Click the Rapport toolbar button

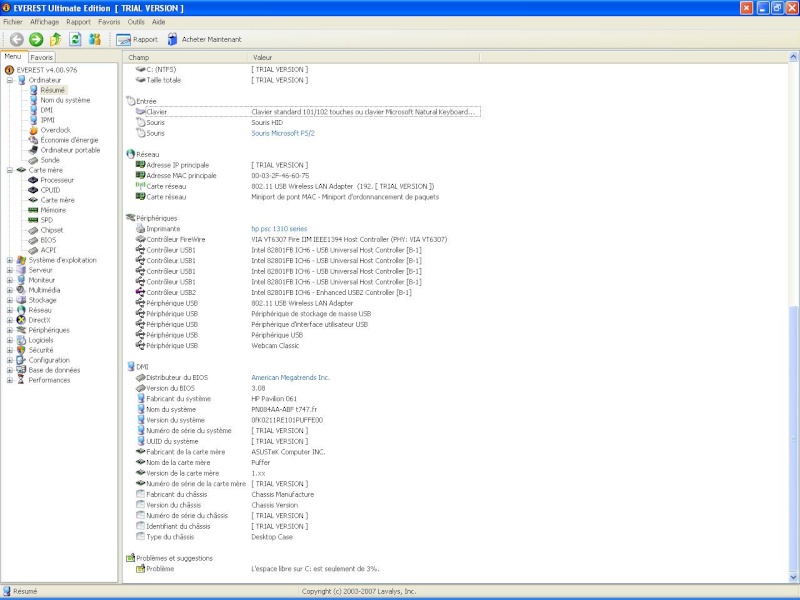(x=137, y=39)
